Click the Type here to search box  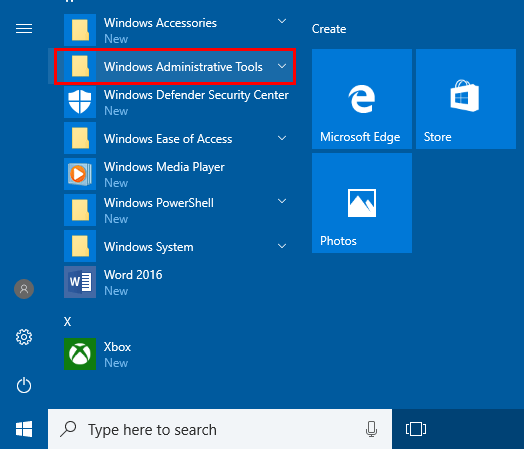(220, 429)
